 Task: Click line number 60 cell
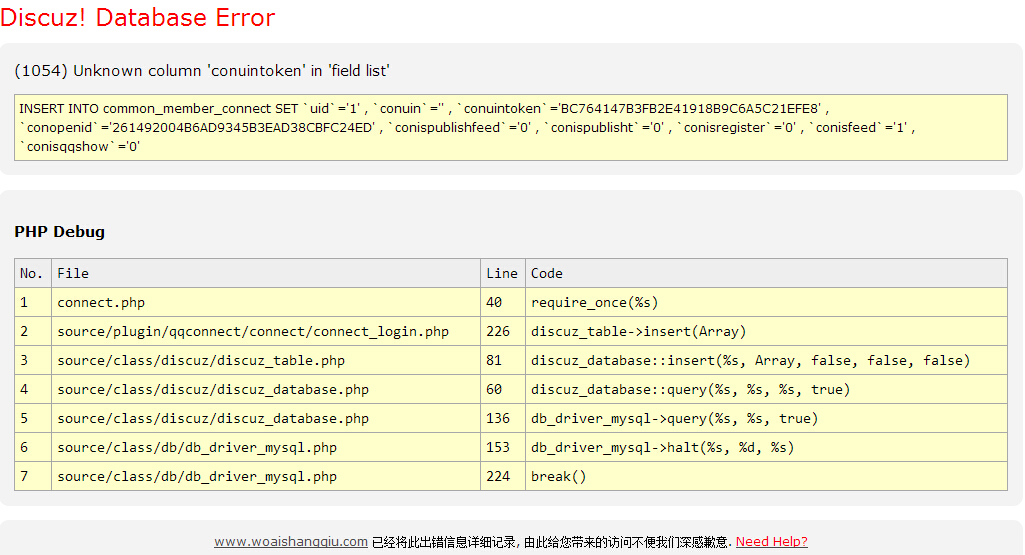pos(503,389)
